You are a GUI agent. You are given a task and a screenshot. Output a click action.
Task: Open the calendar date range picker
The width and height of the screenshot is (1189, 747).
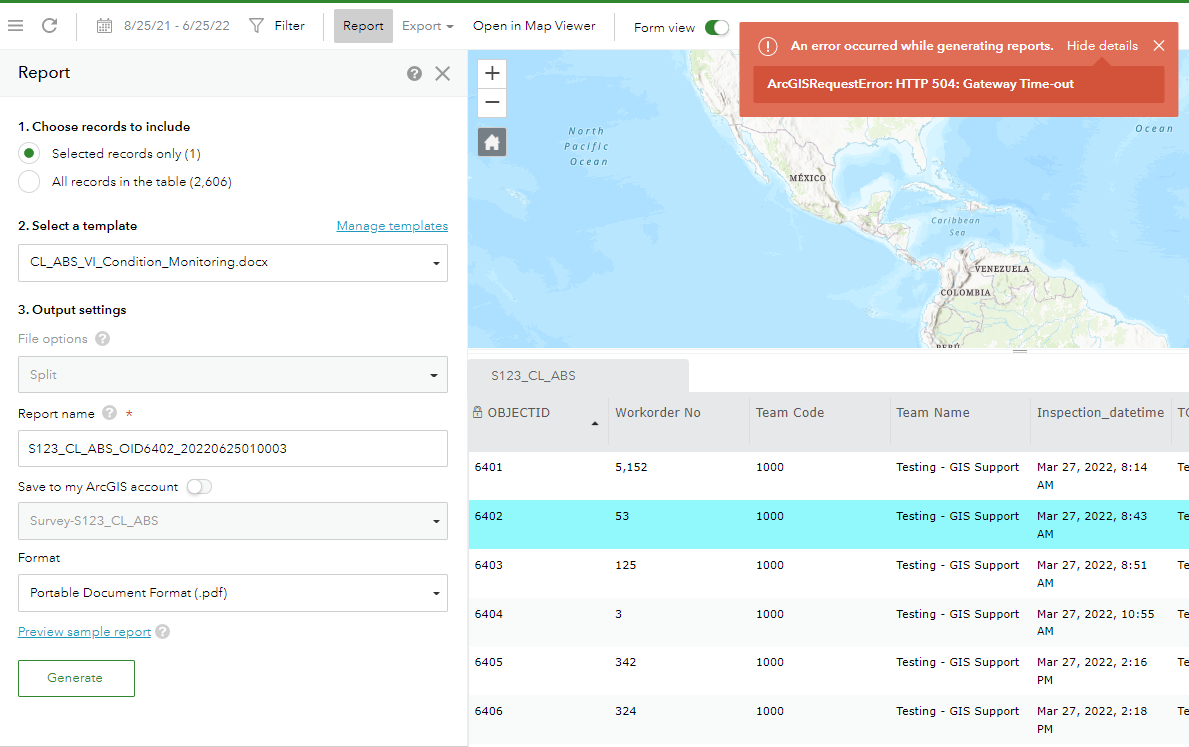tap(104, 26)
